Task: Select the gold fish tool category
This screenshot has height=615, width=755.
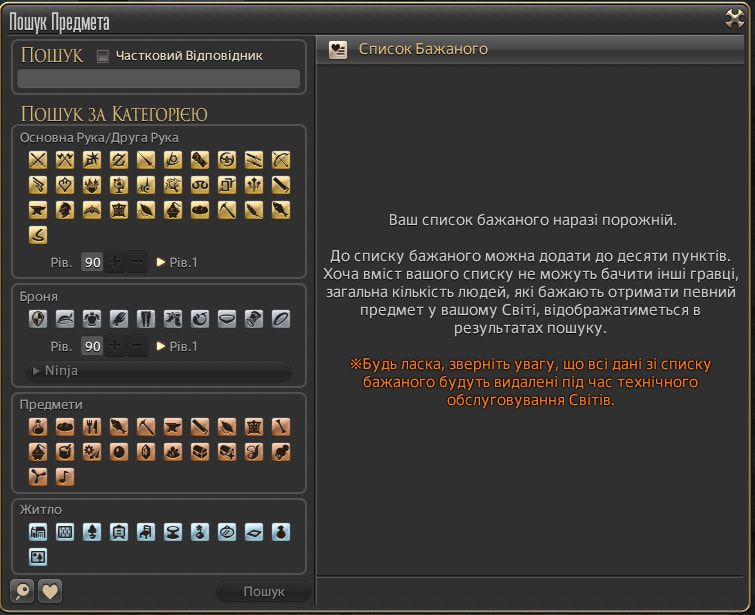Action: tap(281, 210)
